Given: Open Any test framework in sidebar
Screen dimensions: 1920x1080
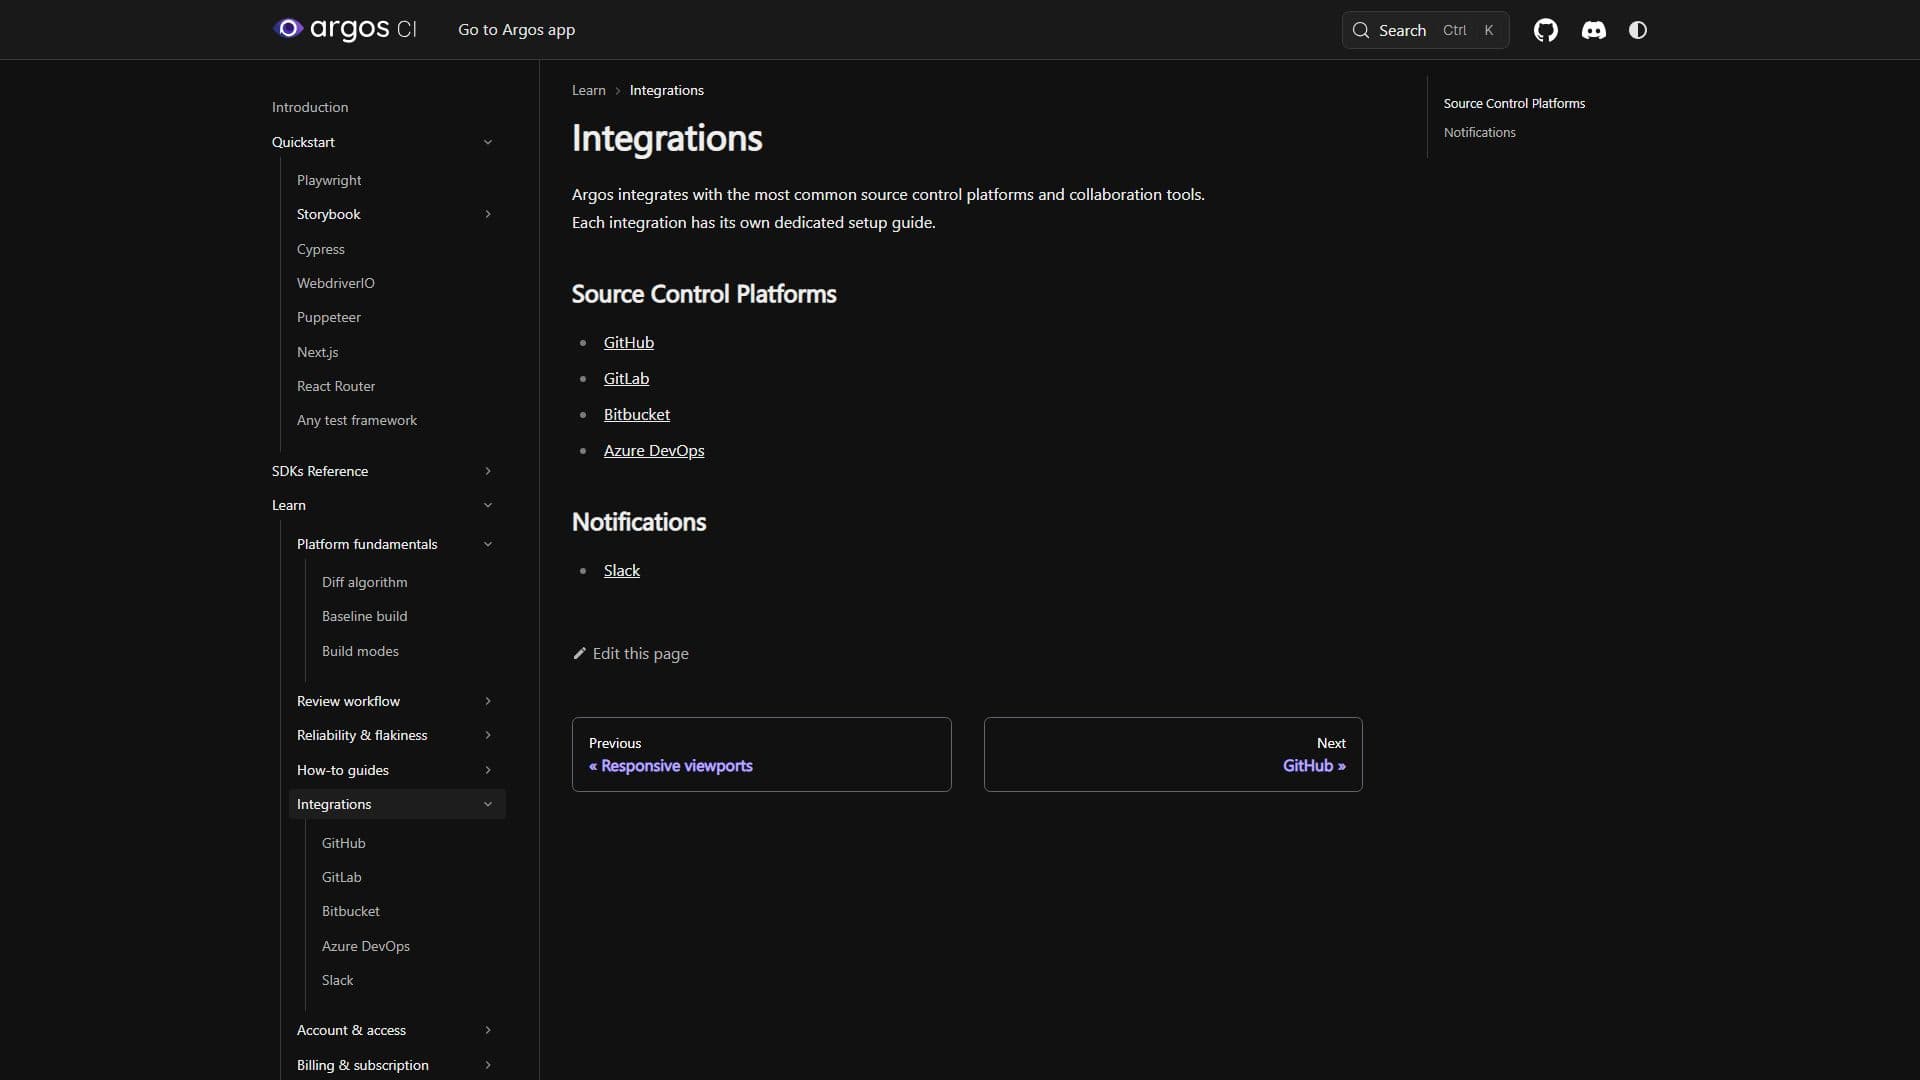Looking at the screenshot, I should coord(357,420).
